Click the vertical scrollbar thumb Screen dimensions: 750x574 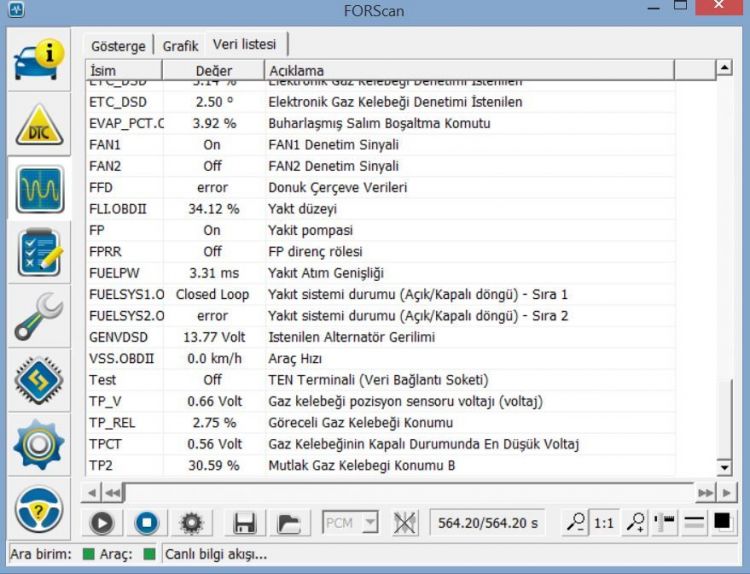(724, 419)
